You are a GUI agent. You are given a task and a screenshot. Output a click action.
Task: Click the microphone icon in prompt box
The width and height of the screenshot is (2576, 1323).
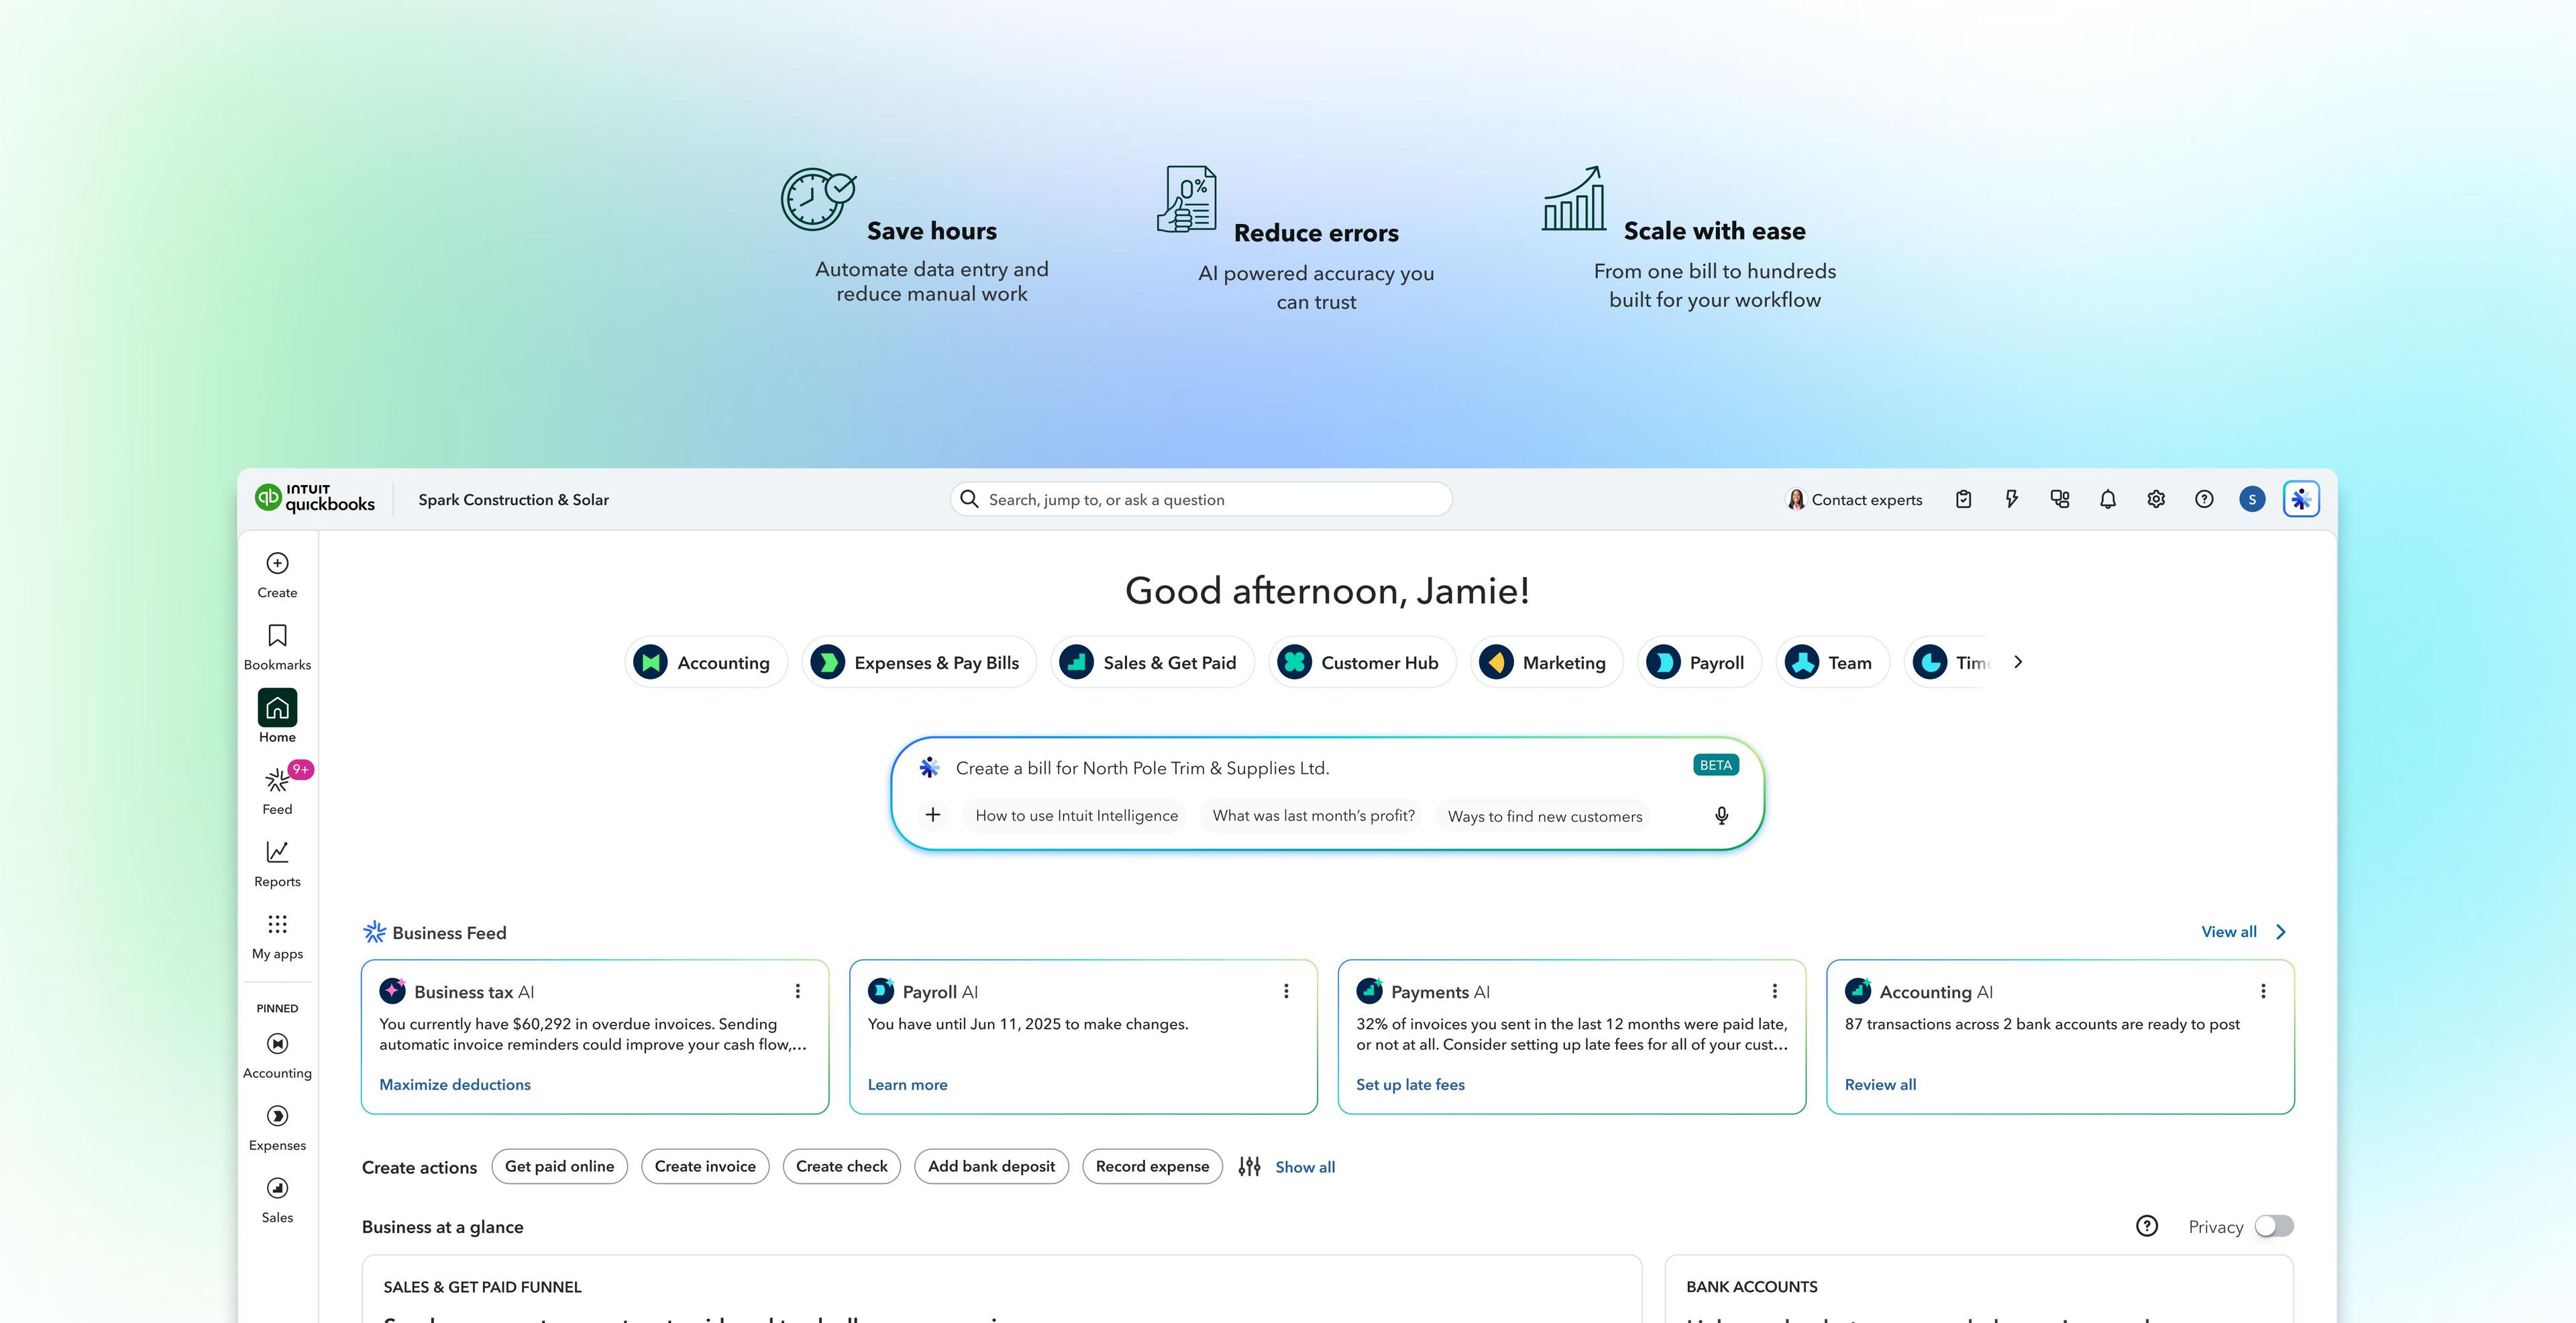coord(1721,815)
